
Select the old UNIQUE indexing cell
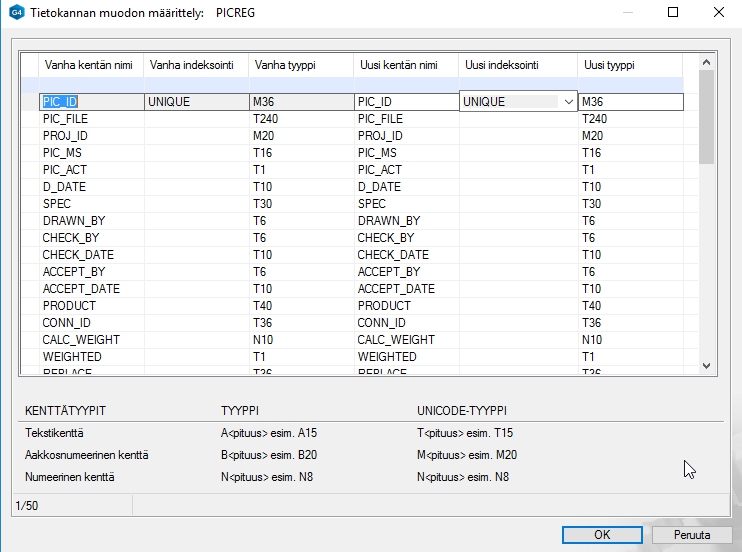tap(196, 102)
